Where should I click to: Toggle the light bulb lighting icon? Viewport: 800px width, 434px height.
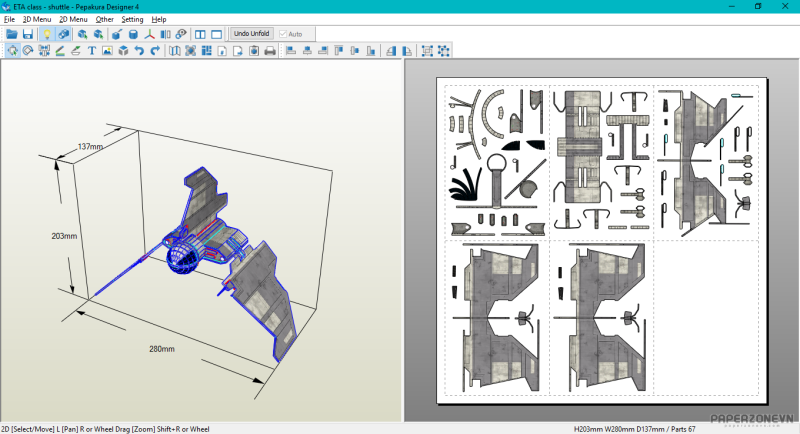tap(46, 34)
